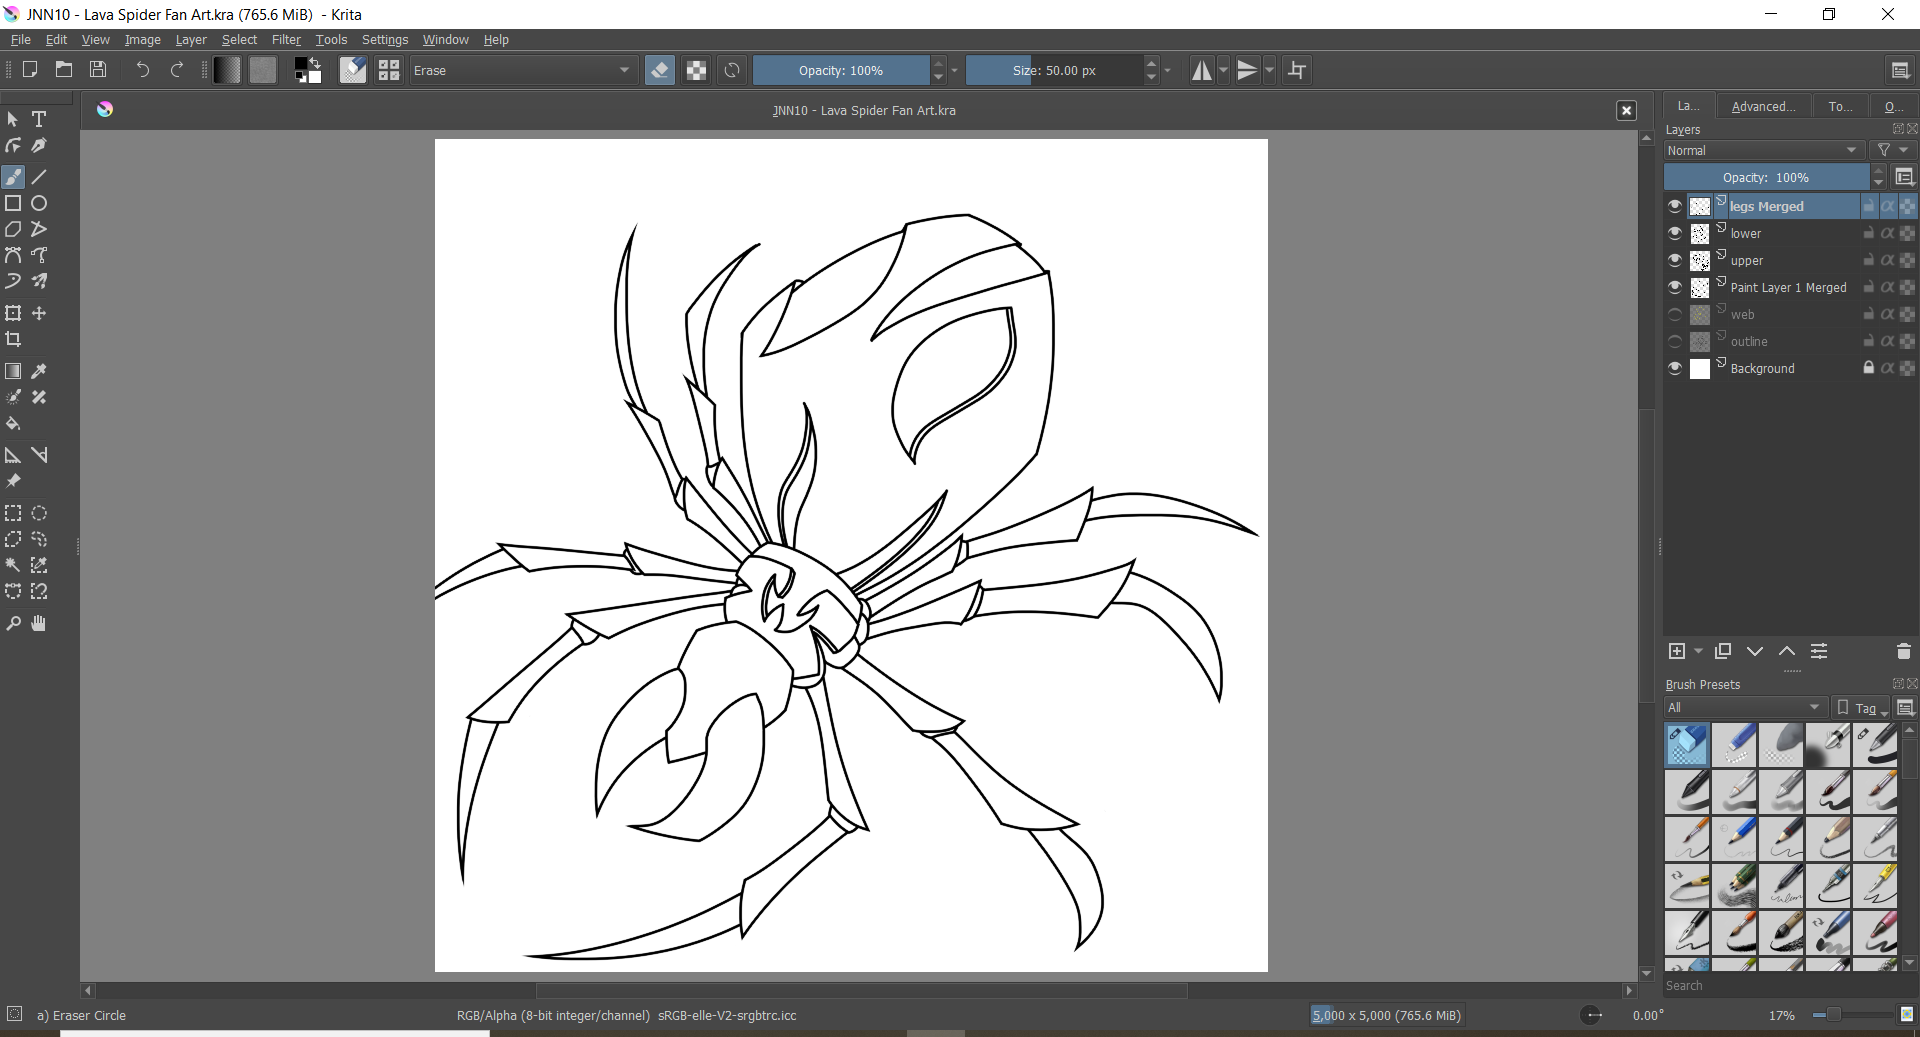The image size is (1920, 1037).
Task: Click the Save document icon
Action: [x=98, y=70]
